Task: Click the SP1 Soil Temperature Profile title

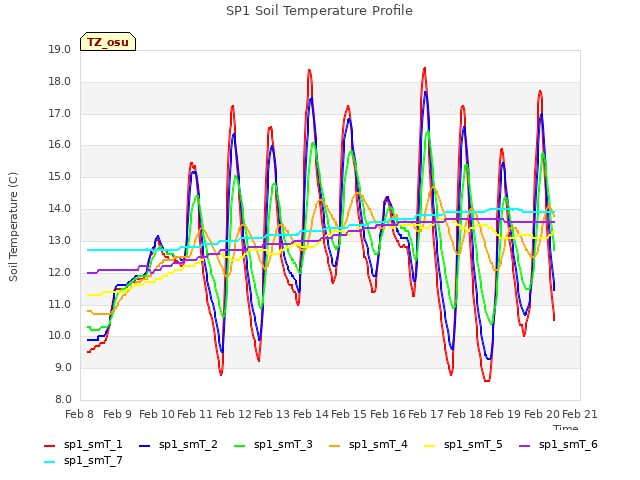Action: [x=320, y=11]
